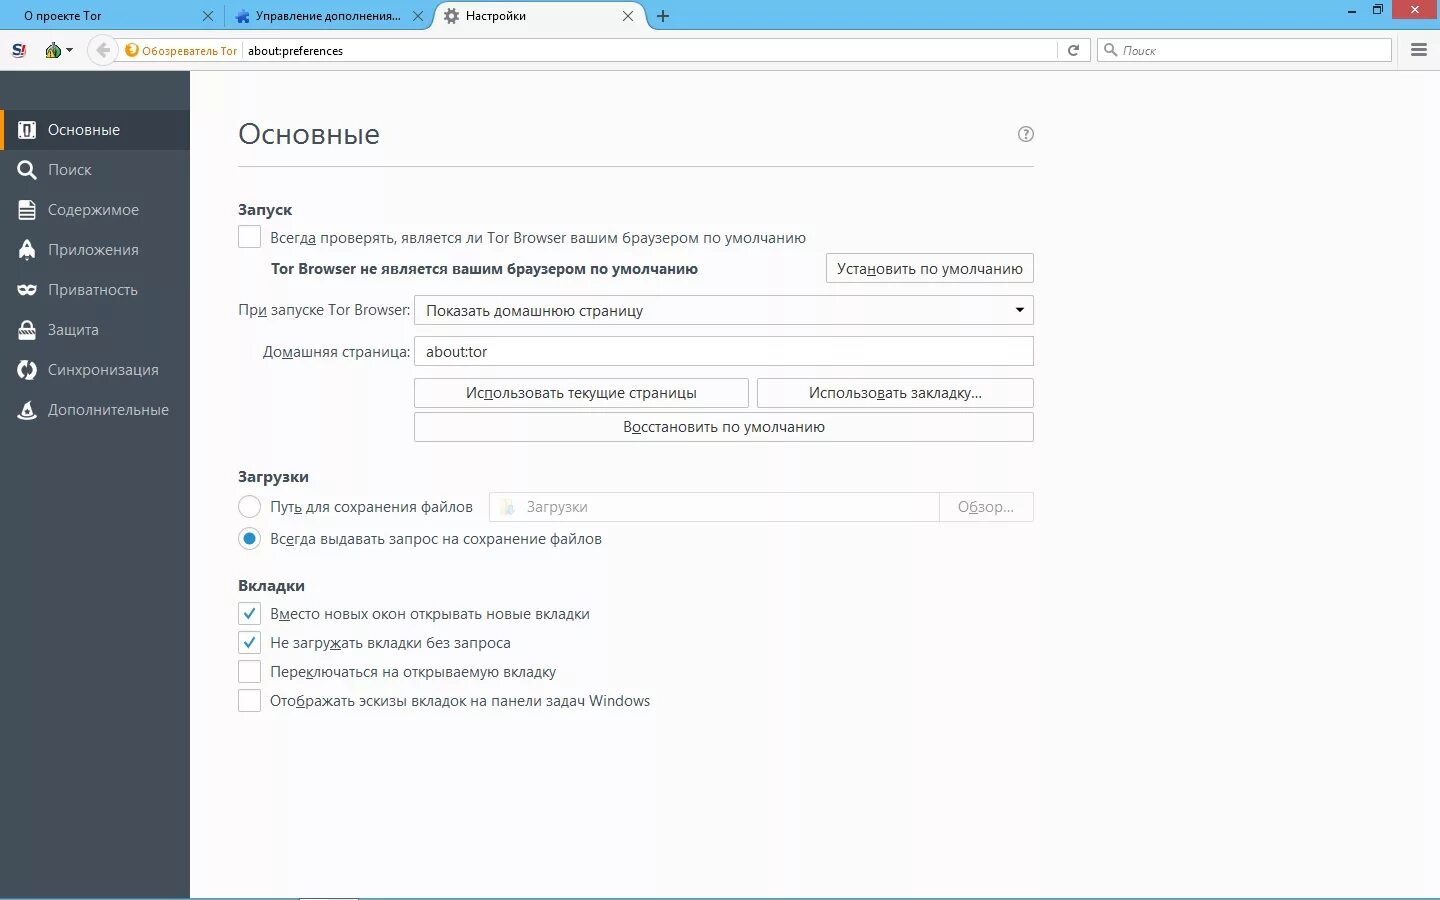Open Защита settings section
This screenshot has height=900, width=1440.
95,330
